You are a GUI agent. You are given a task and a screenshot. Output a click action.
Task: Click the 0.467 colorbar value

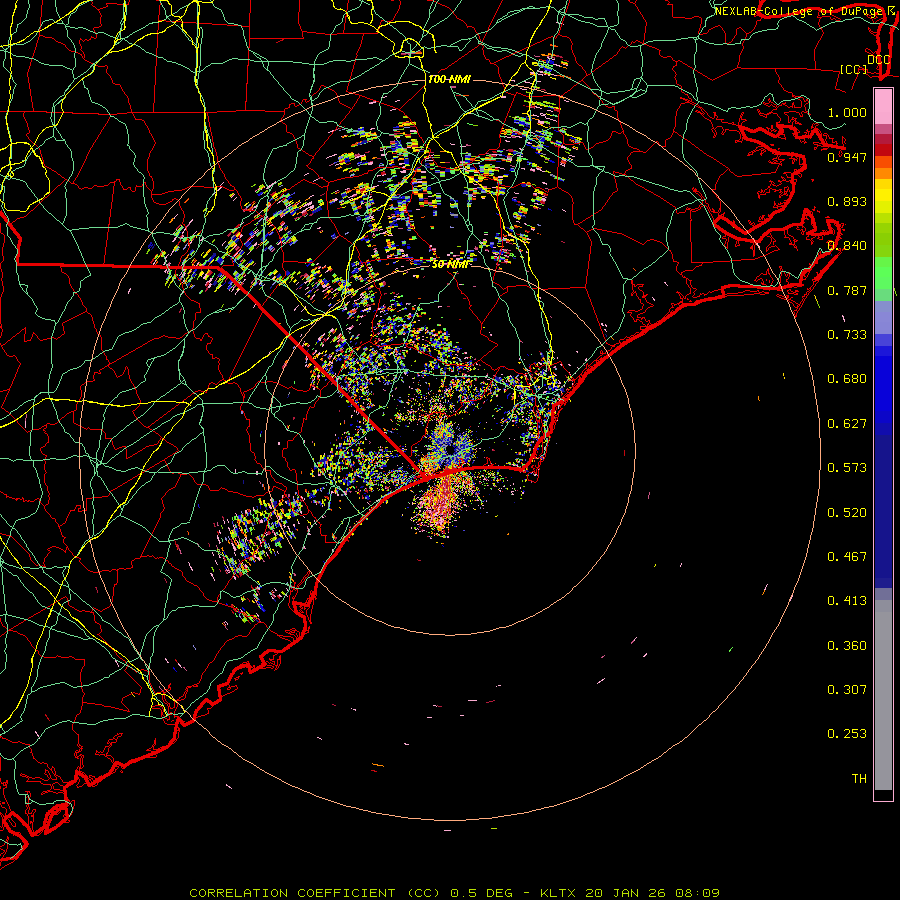[x=847, y=556]
